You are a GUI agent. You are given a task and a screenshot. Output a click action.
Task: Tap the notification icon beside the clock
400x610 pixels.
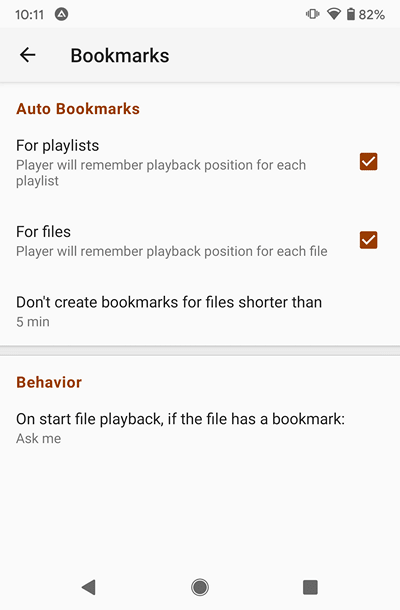(x=61, y=14)
